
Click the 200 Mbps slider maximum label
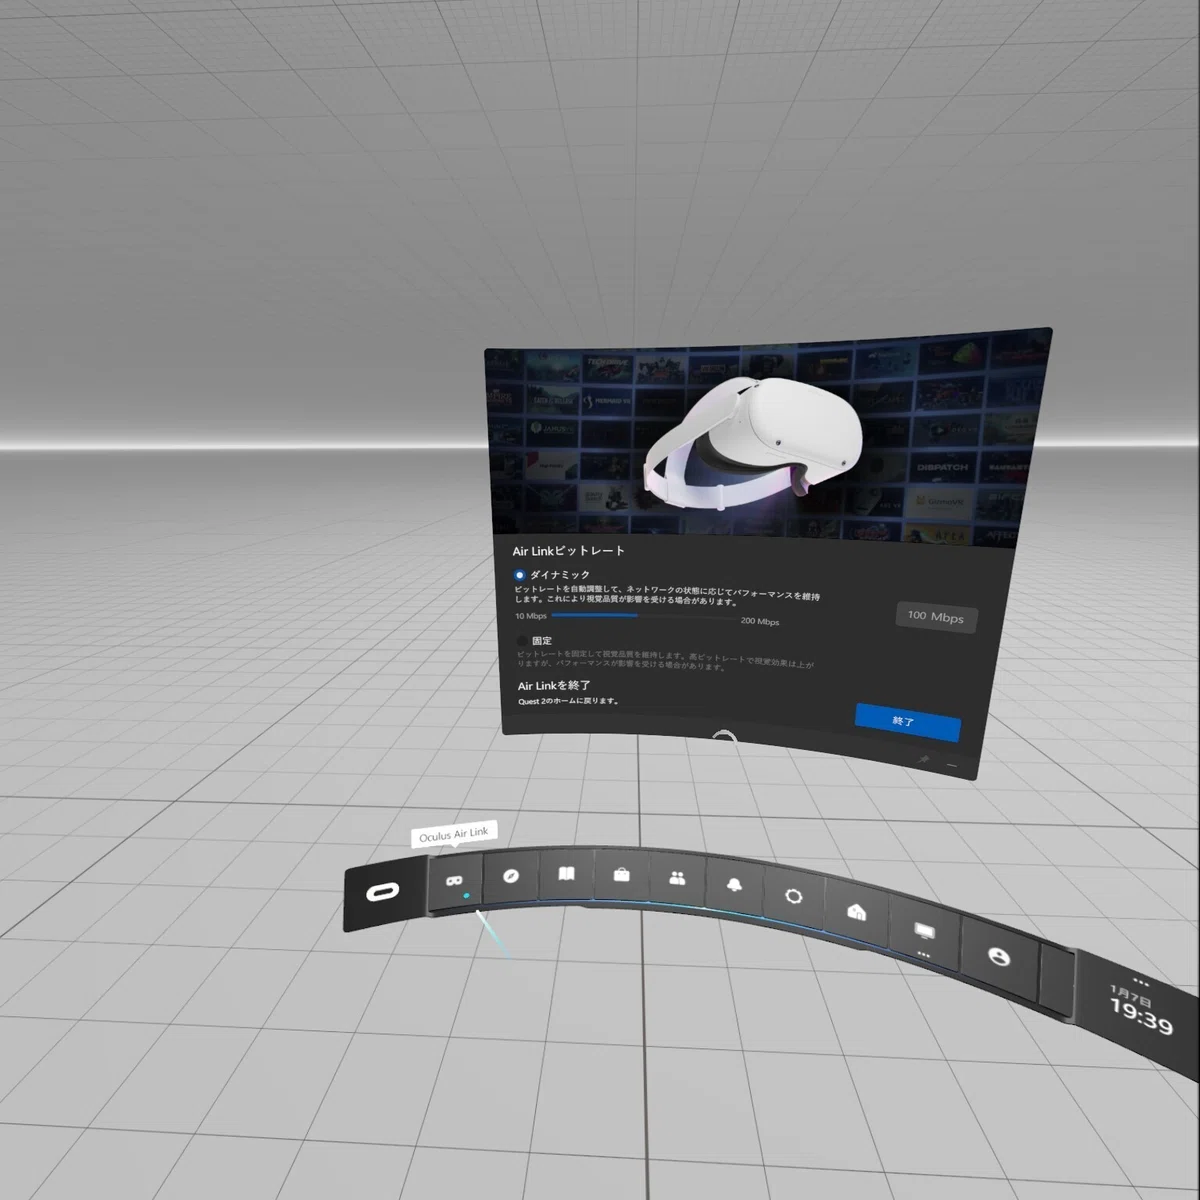click(760, 621)
